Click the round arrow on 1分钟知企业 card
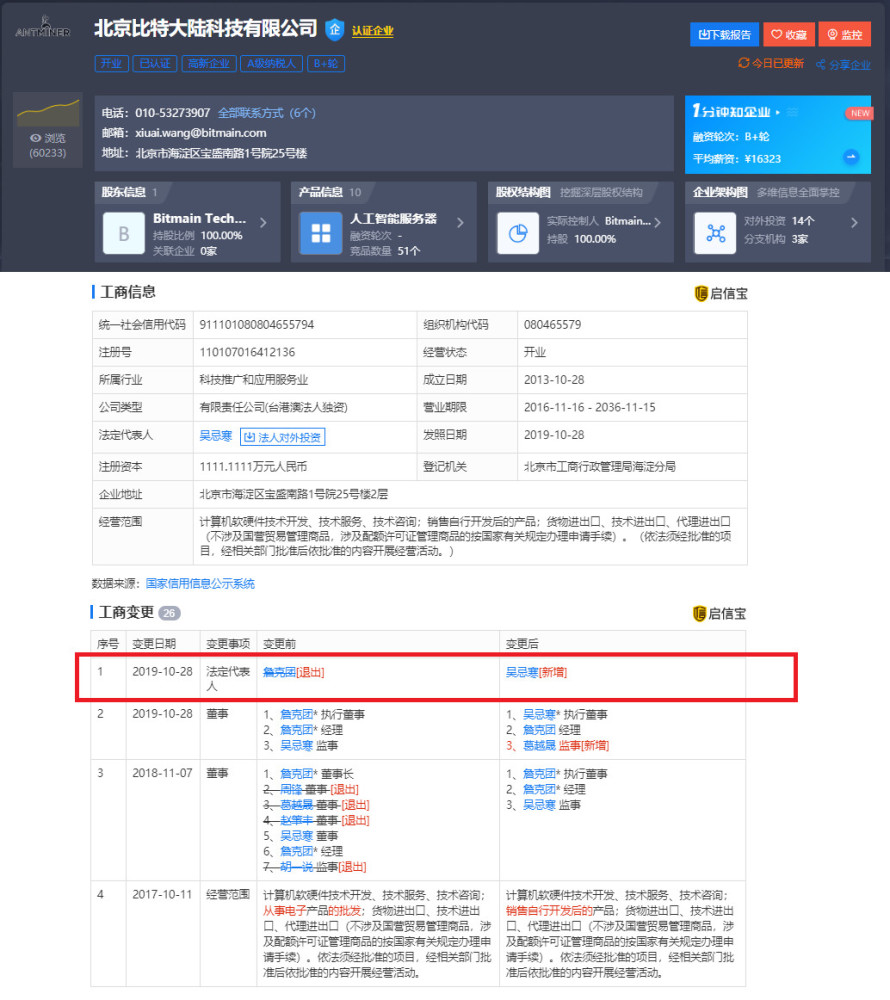890x1000 pixels. 851,157
